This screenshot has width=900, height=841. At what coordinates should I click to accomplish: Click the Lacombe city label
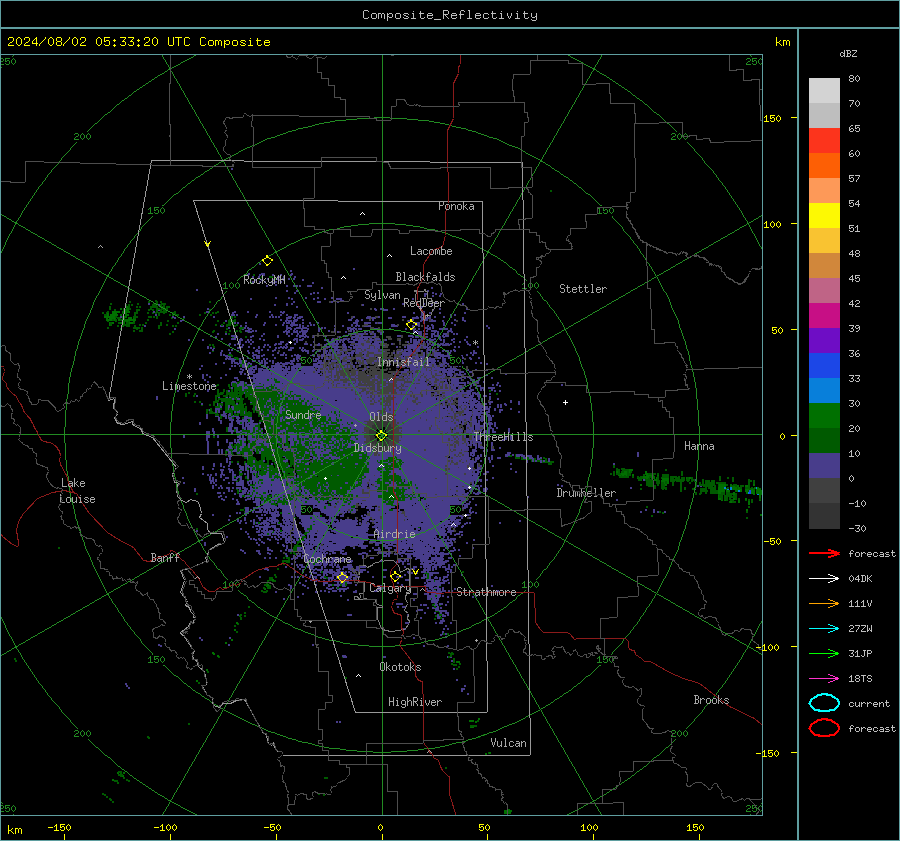431,251
